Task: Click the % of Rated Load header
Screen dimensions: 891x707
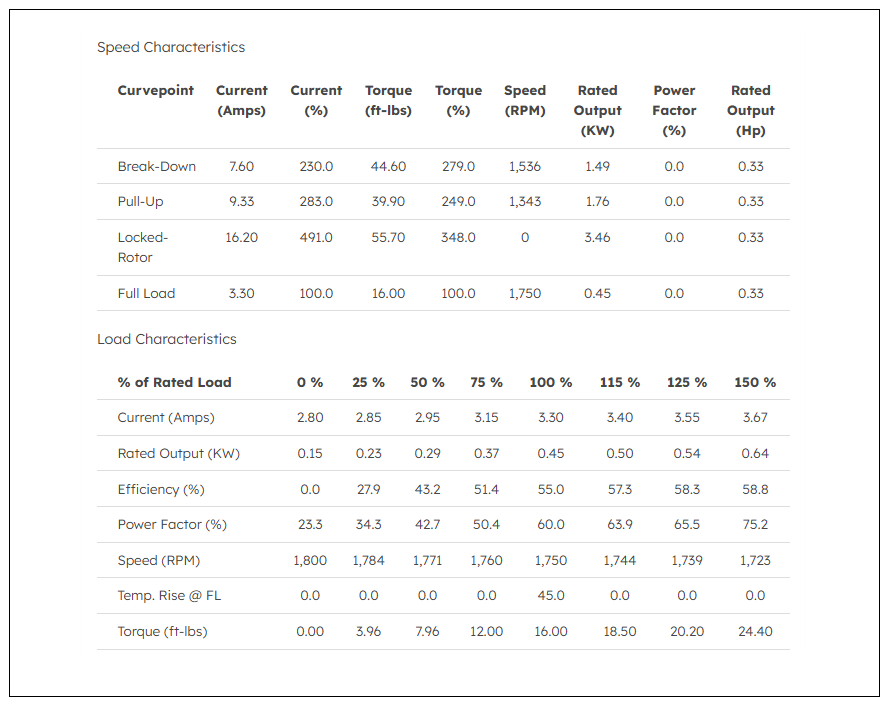Action: (174, 382)
